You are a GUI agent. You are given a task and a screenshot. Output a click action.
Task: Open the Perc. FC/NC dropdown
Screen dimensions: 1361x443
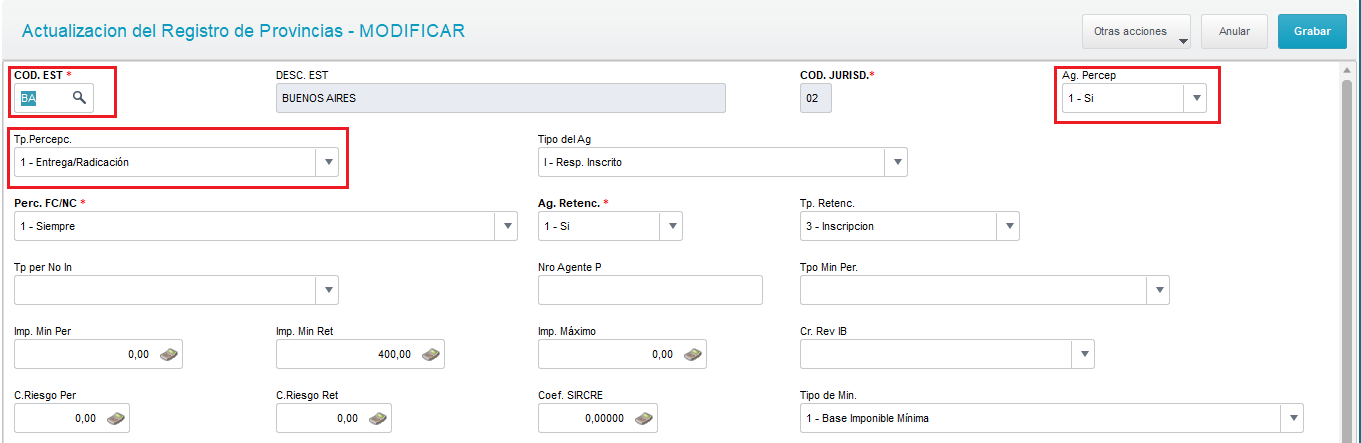[506, 226]
